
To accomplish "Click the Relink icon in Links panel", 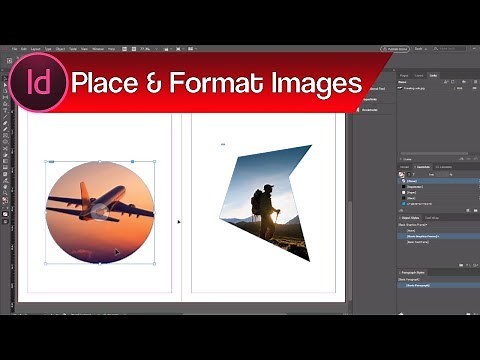I will (461, 159).
